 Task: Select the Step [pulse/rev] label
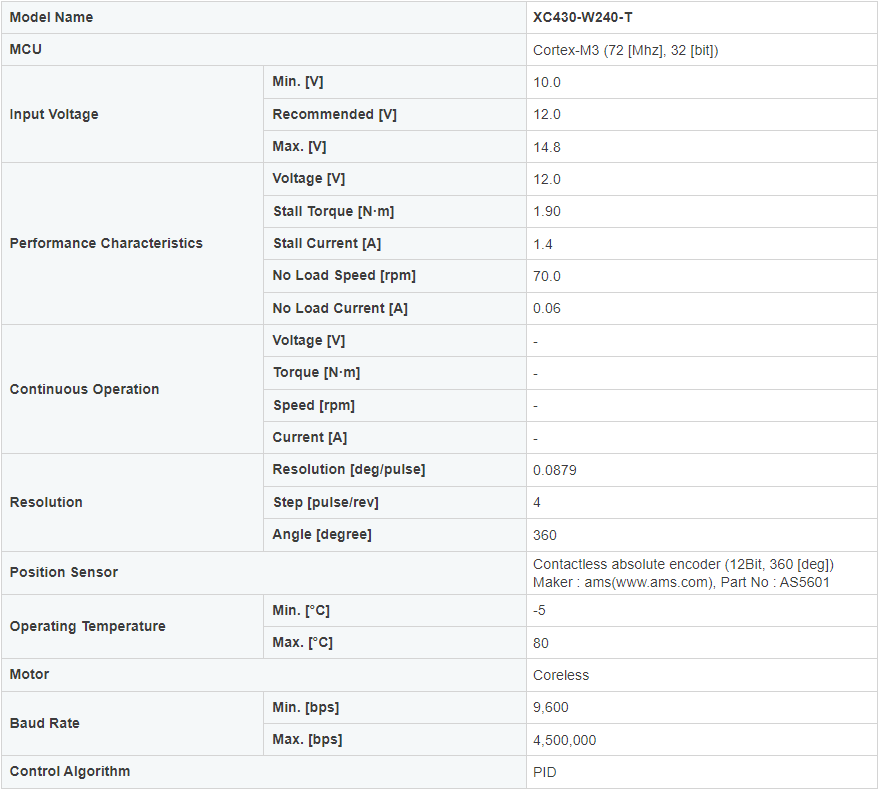325,502
